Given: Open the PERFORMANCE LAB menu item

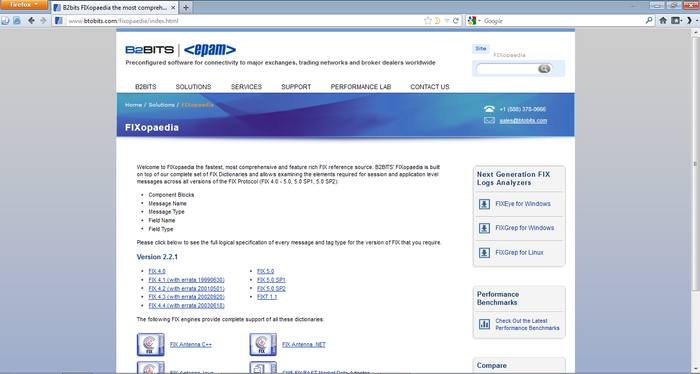Looking at the screenshot, I should click(361, 87).
